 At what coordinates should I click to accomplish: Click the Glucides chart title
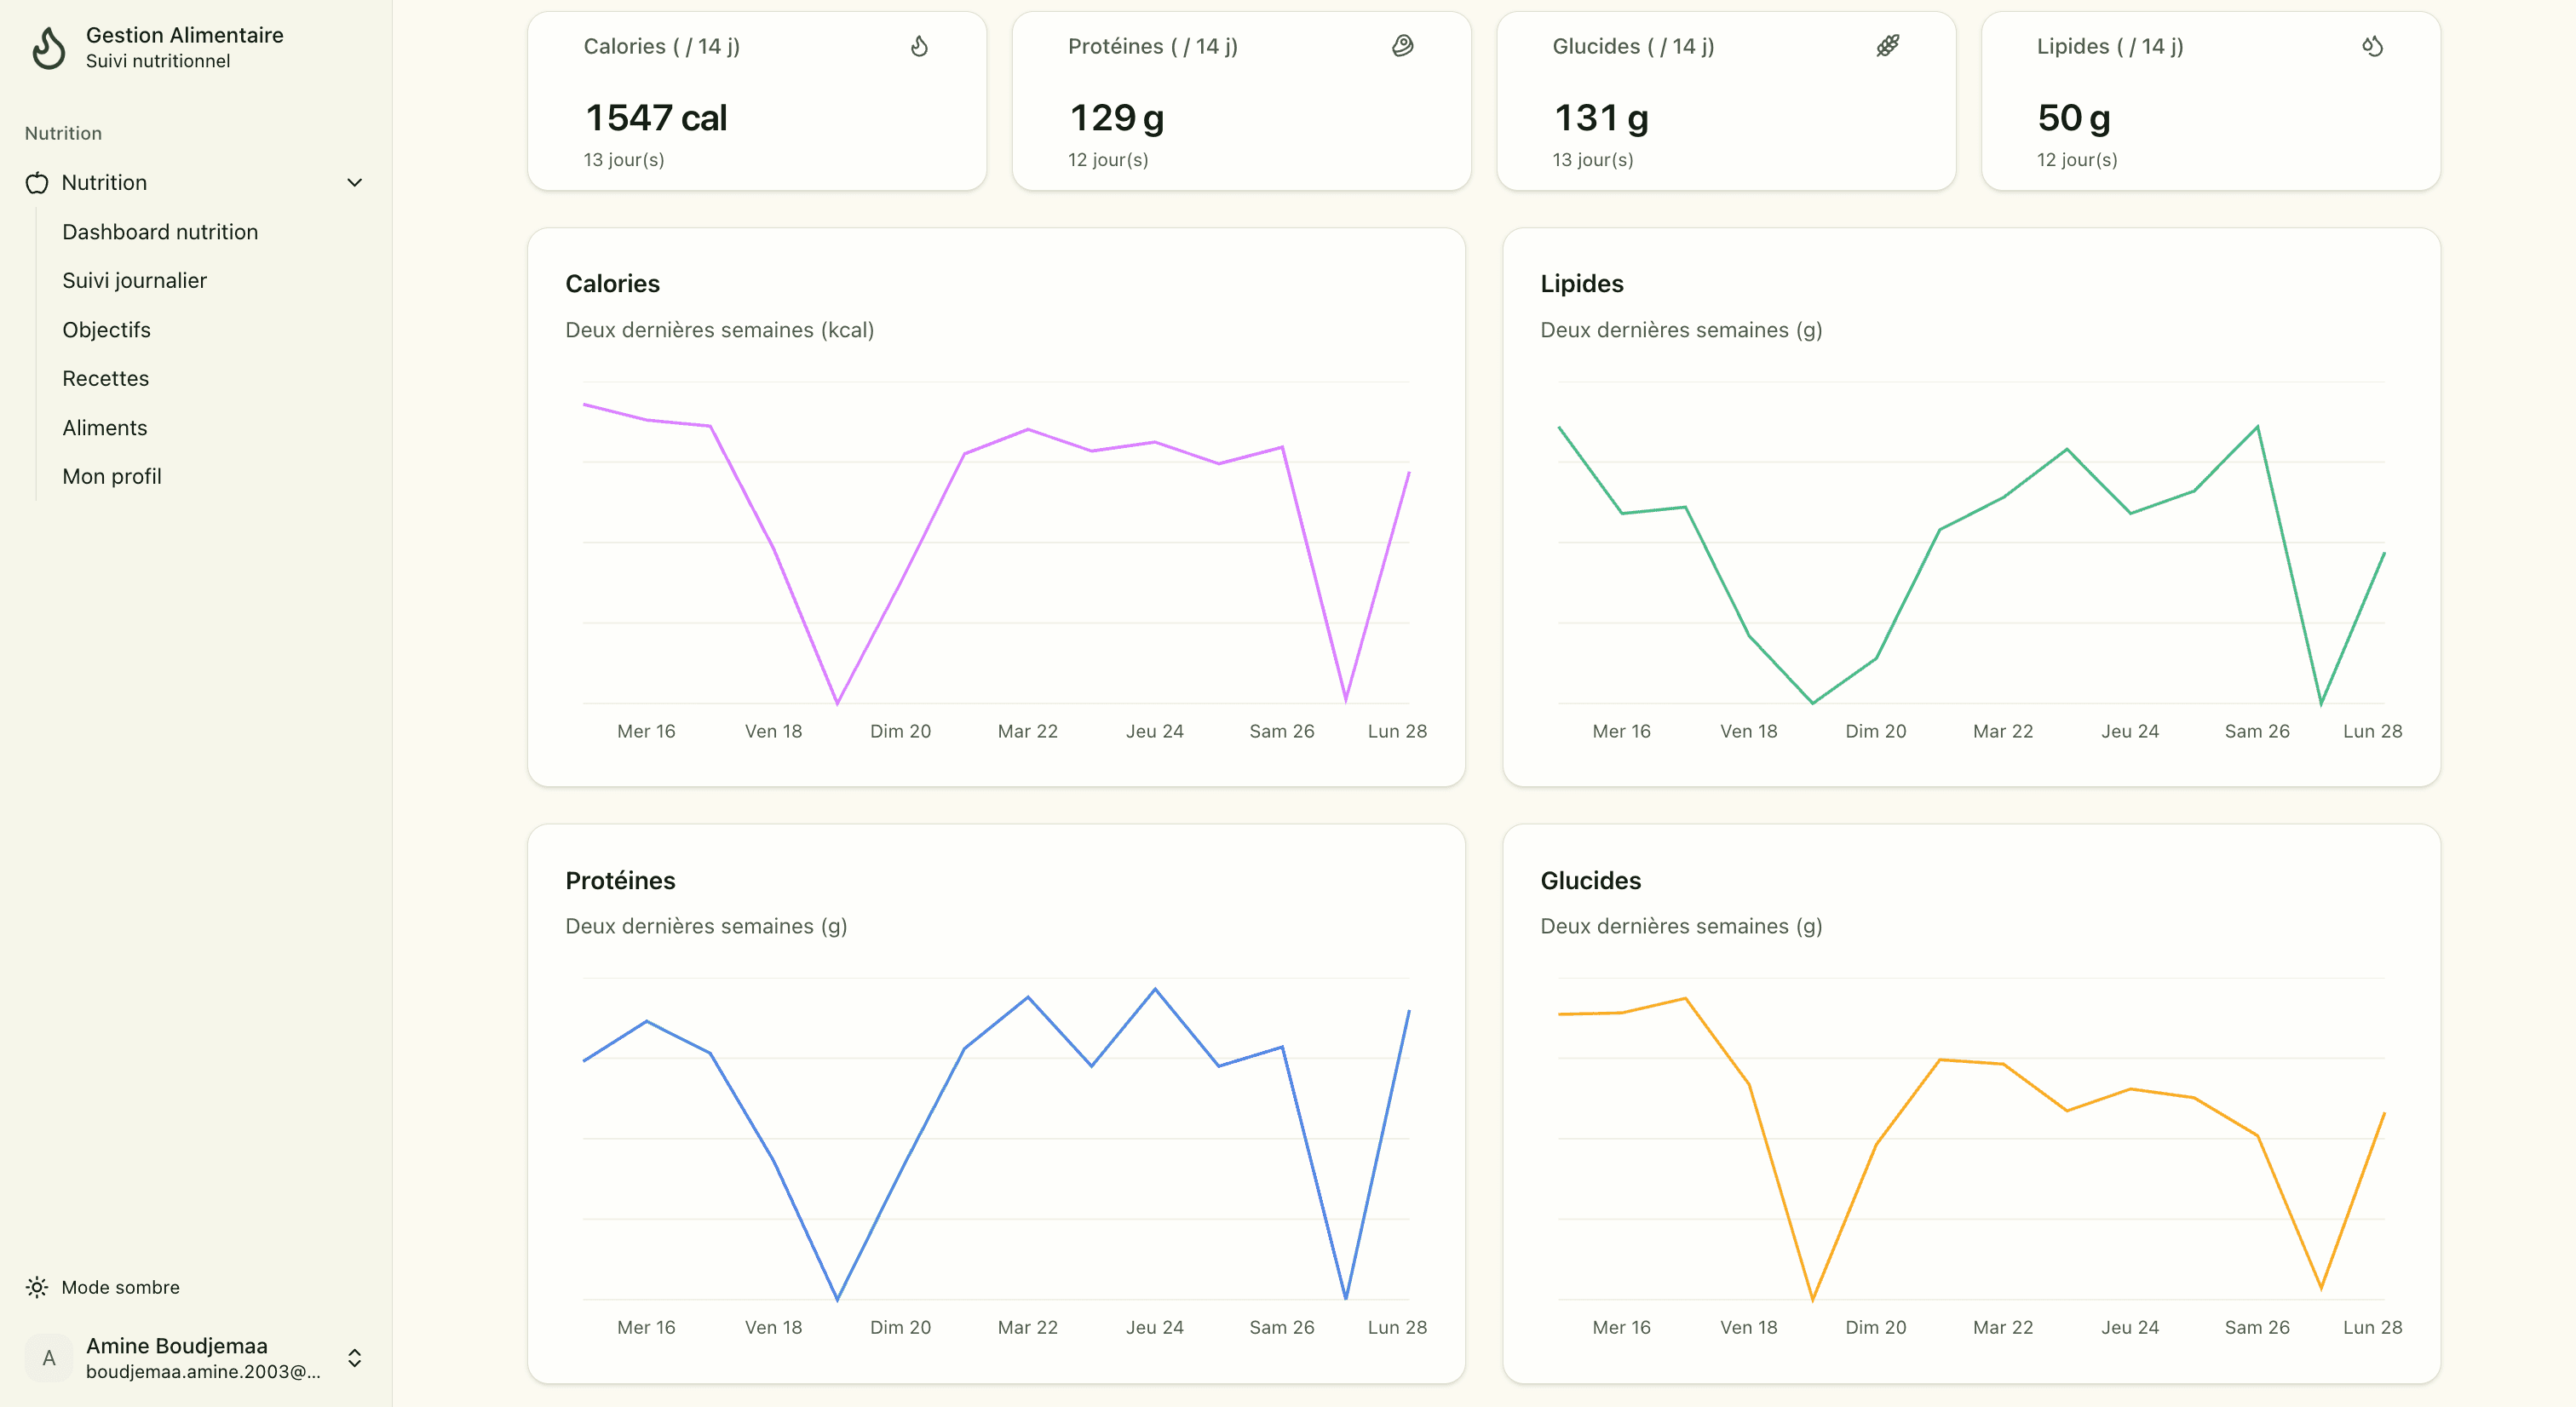[1591, 881]
